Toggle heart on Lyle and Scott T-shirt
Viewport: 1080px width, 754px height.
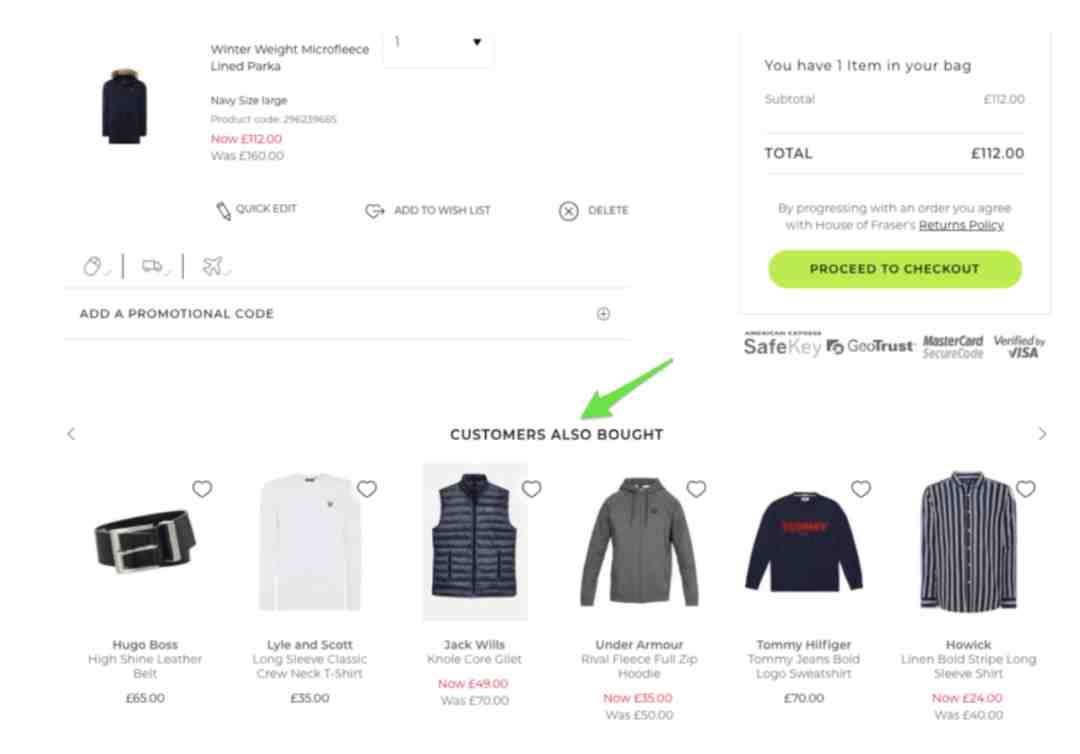click(366, 489)
